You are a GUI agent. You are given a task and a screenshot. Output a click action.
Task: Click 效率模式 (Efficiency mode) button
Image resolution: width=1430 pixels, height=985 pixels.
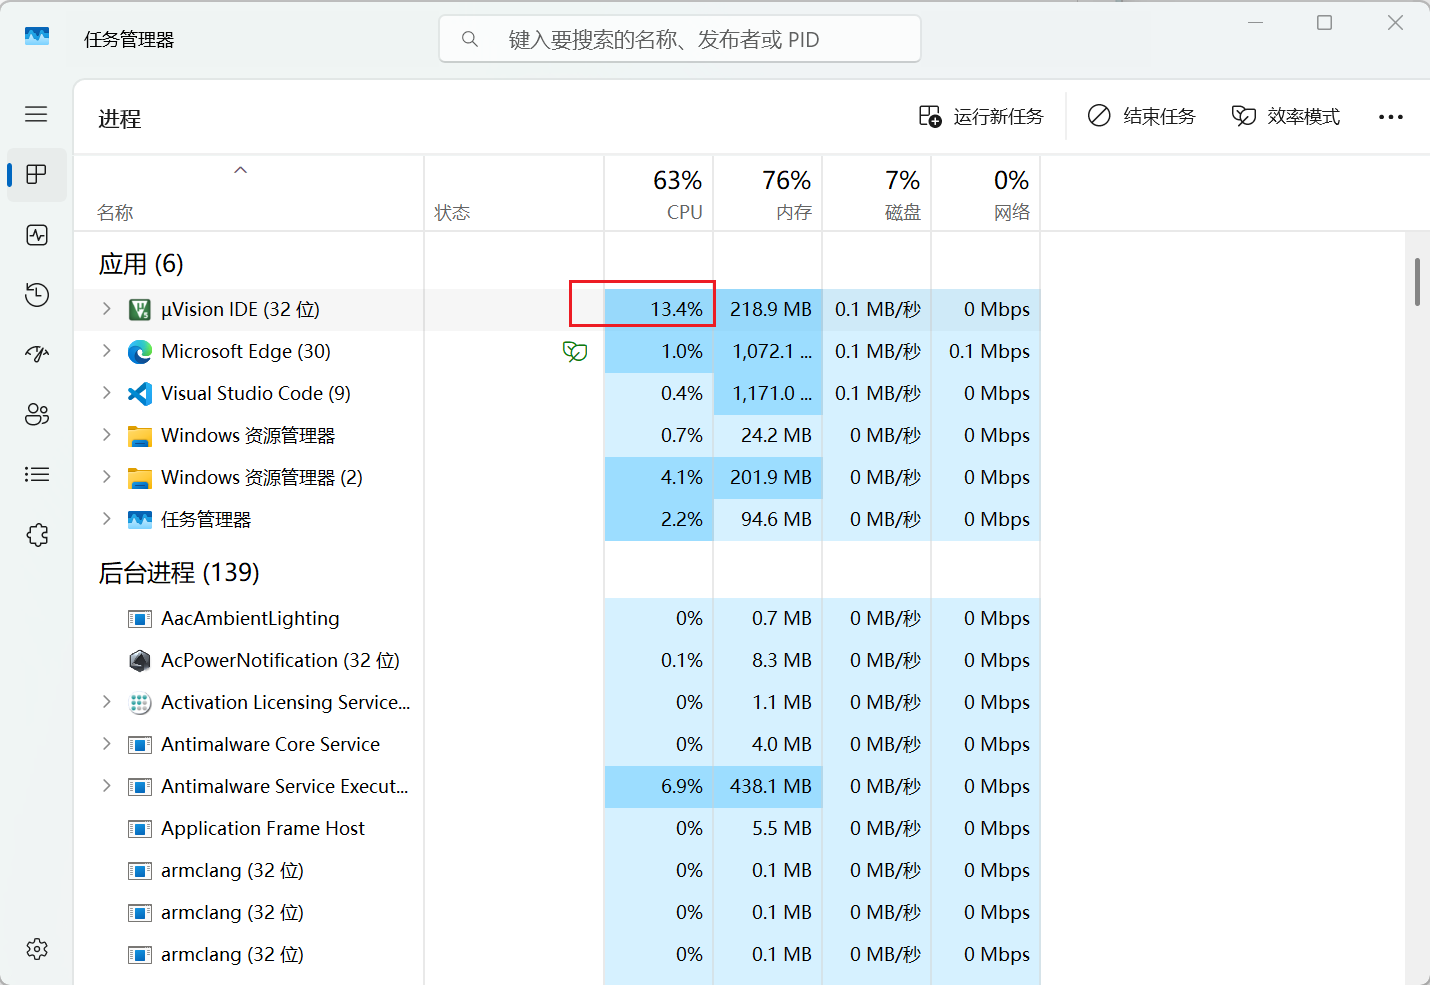[1286, 116]
